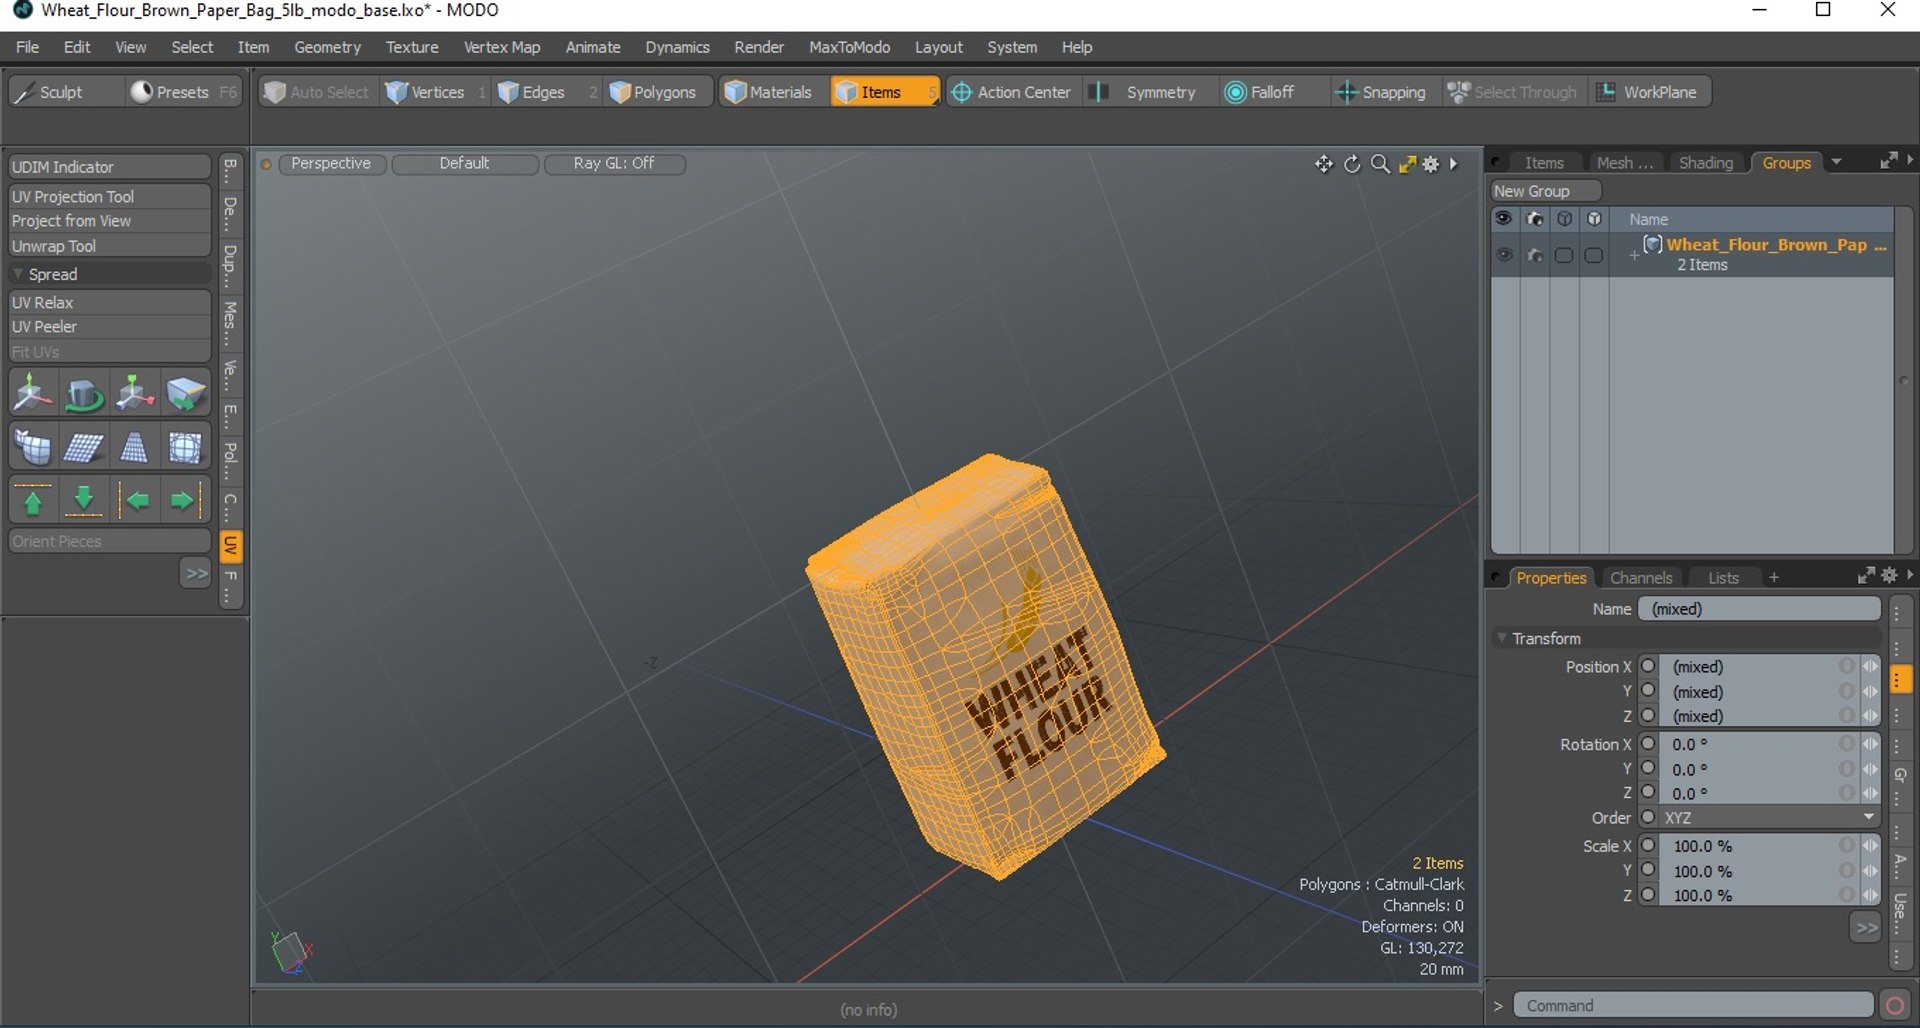Open the rotation Order XYZ dropdown
Viewport: 1920px width, 1028px height.
[1770, 818]
